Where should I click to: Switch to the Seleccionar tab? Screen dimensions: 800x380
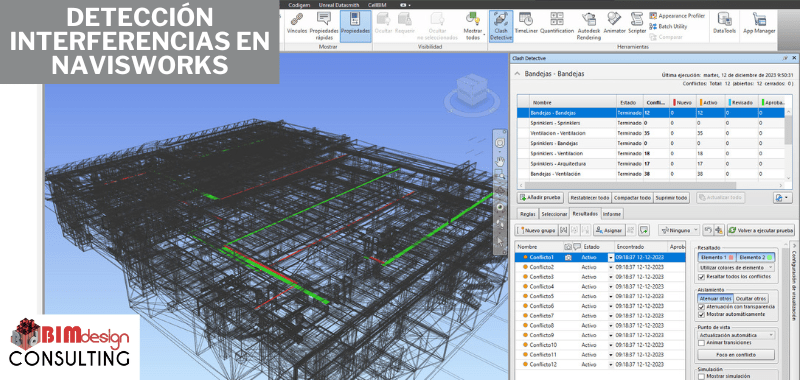point(554,214)
